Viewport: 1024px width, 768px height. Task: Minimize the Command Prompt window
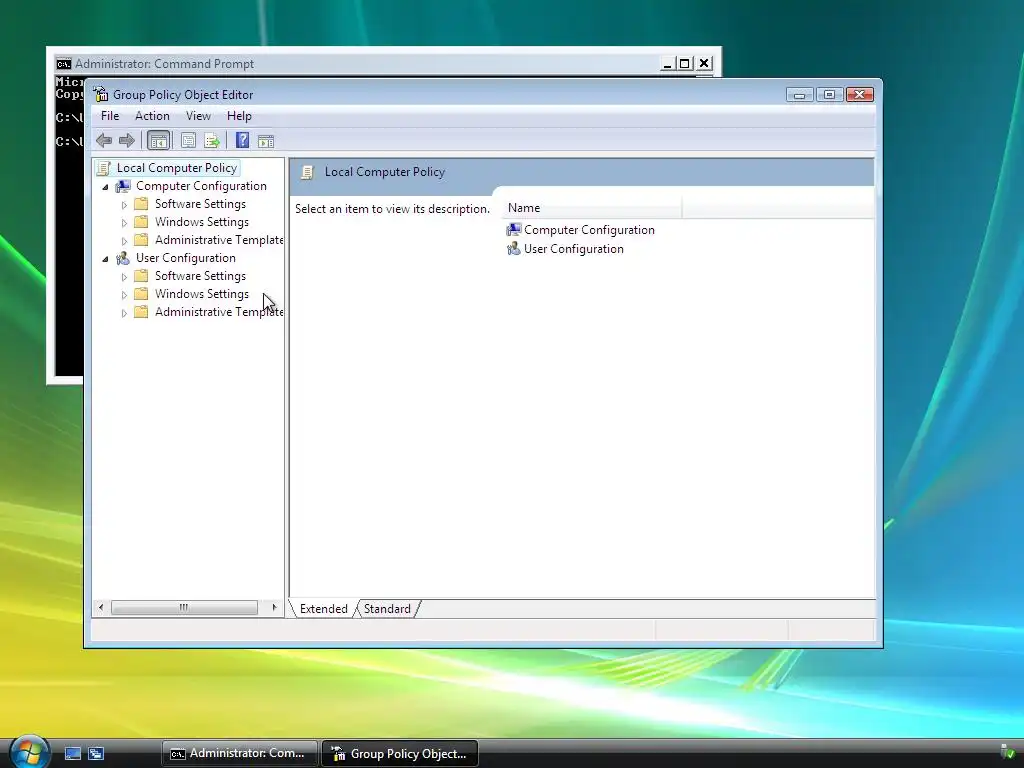point(667,64)
